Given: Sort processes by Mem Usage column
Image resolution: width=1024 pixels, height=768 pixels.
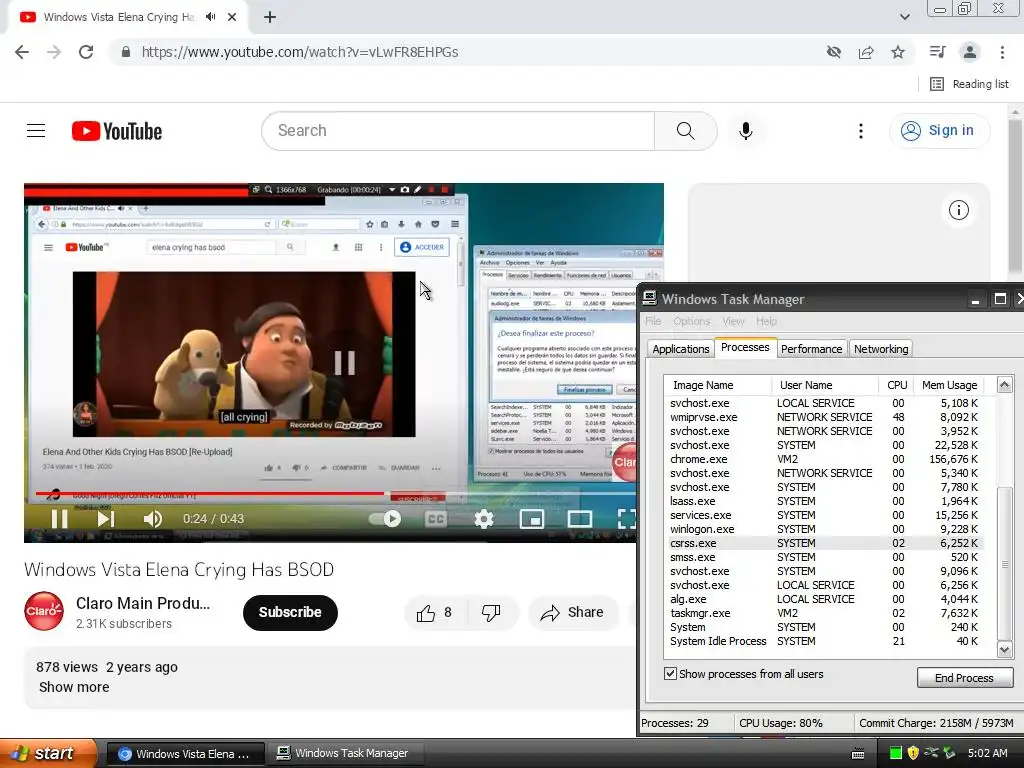Looking at the screenshot, I should [949, 385].
